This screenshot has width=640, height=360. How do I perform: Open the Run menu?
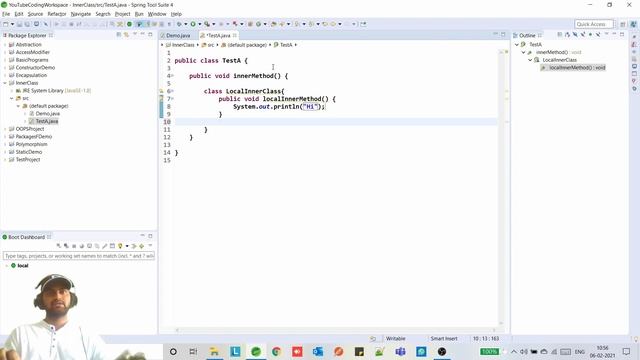[139, 14]
